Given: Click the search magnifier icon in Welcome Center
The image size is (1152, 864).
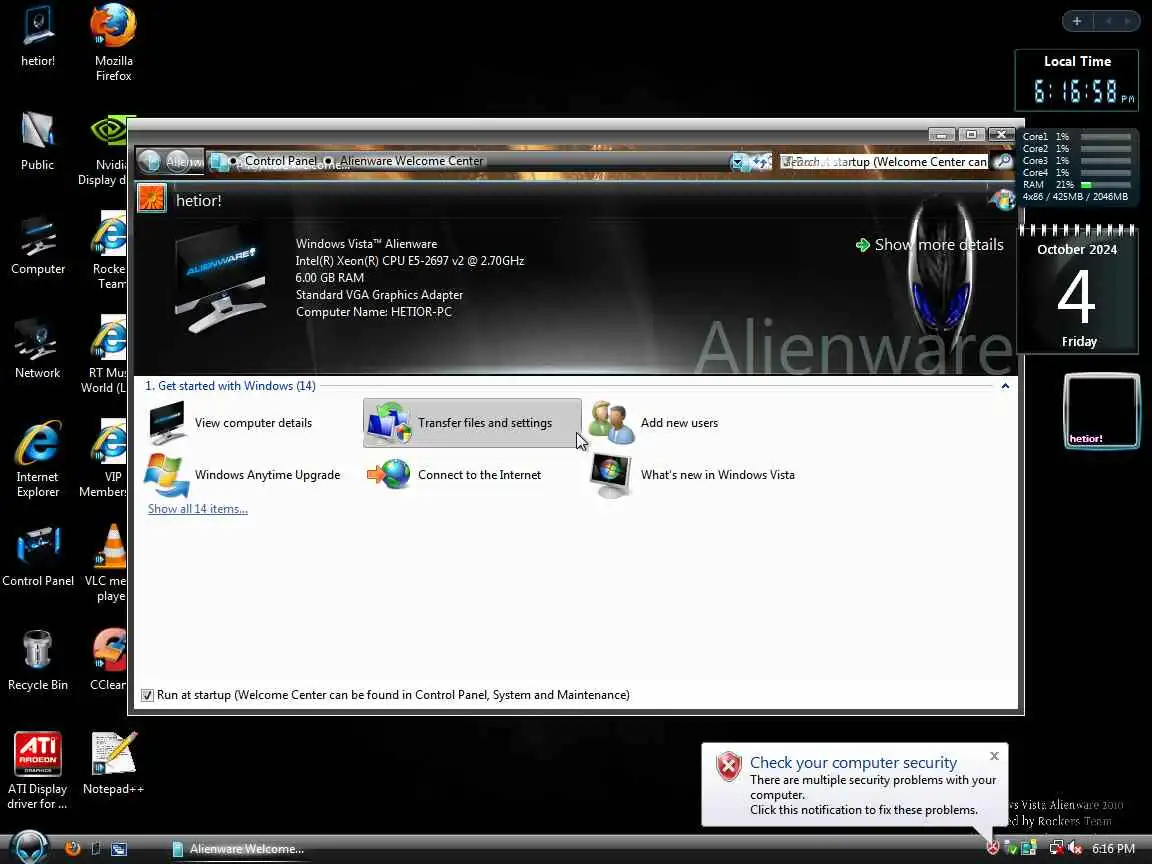Looking at the screenshot, I should 1002,162.
